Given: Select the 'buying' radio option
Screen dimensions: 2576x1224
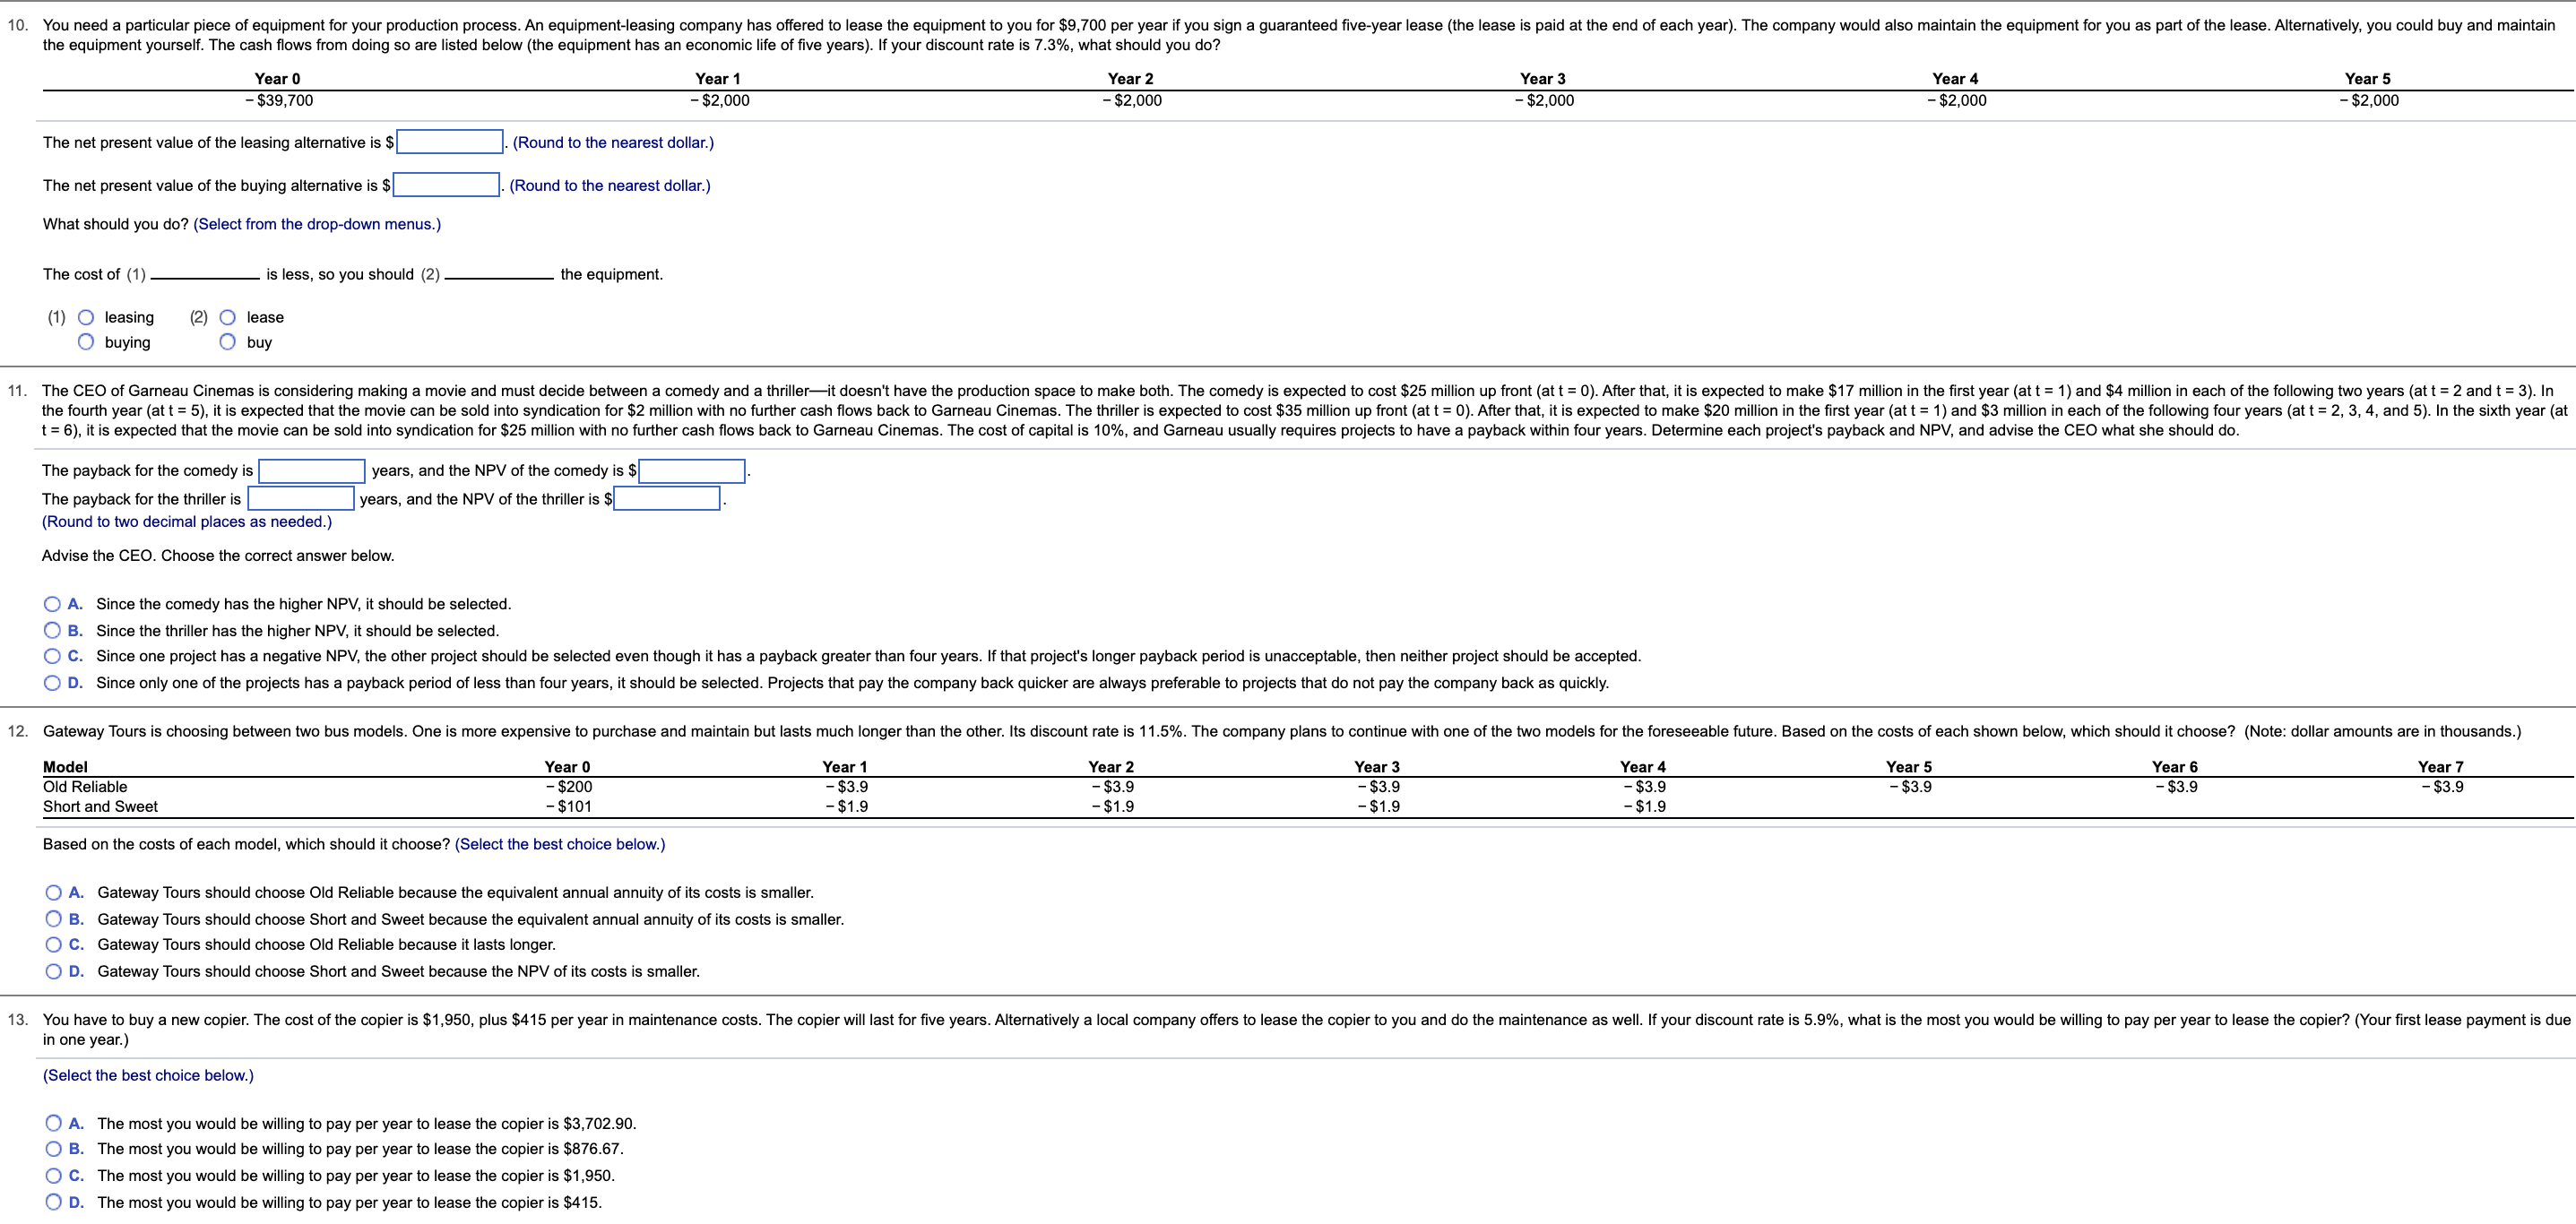Looking at the screenshot, I should 87,343.
